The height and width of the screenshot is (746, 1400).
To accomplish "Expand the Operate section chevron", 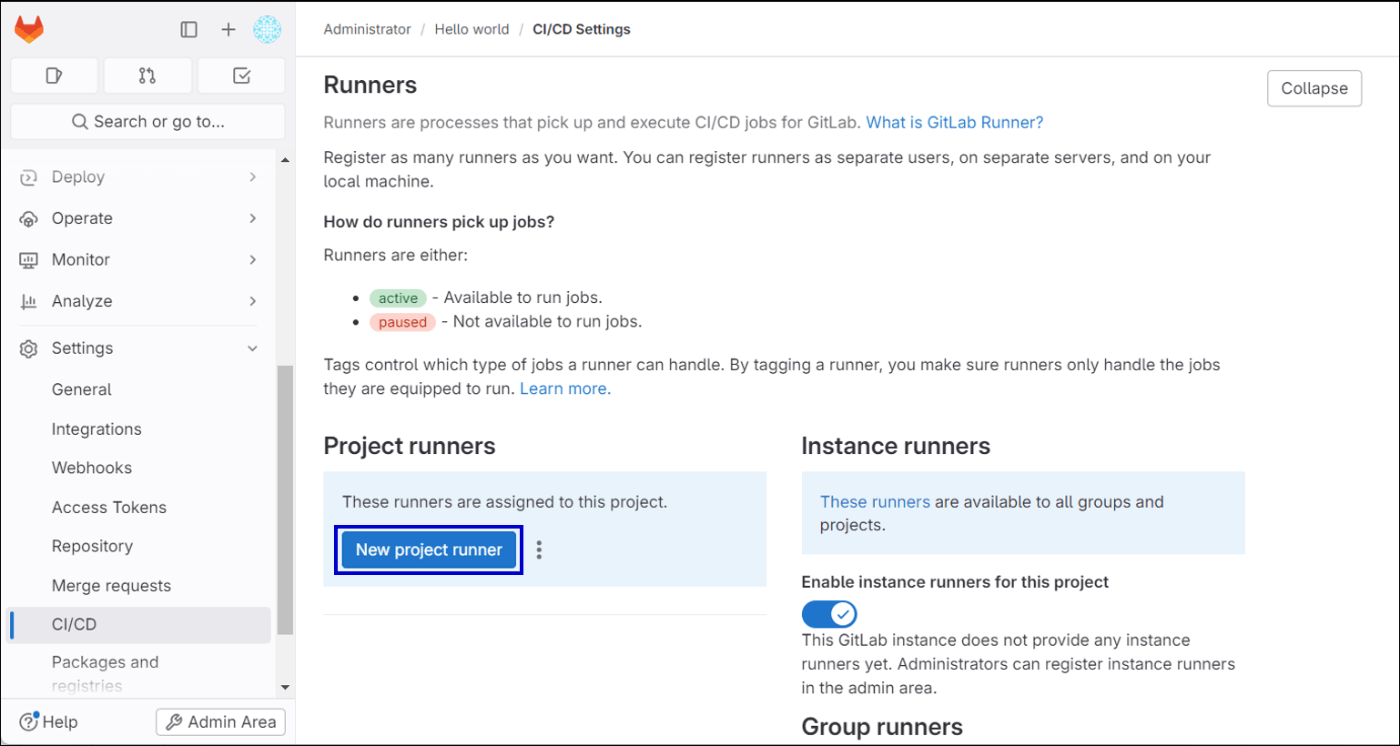I will 252,218.
